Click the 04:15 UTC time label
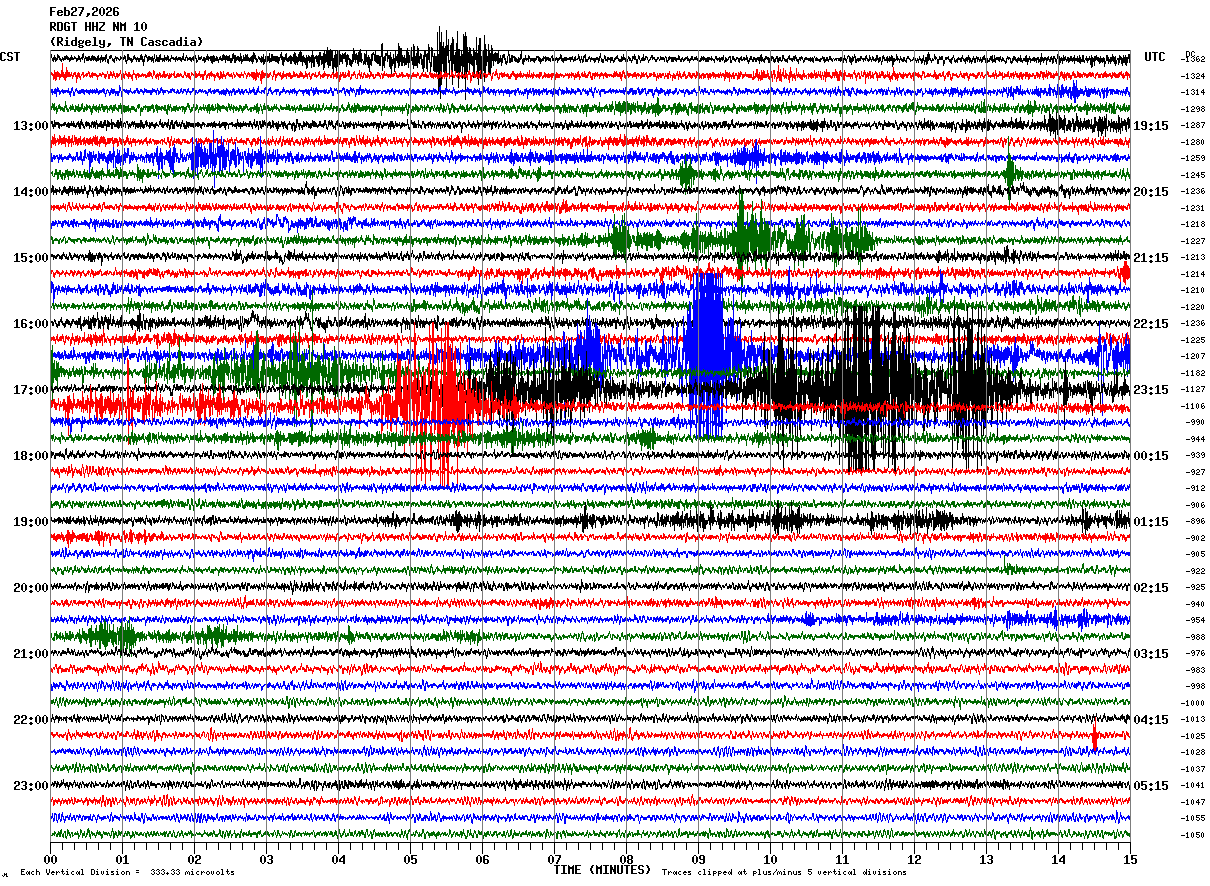The height and width of the screenshot is (886, 1210). (x=1151, y=720)
